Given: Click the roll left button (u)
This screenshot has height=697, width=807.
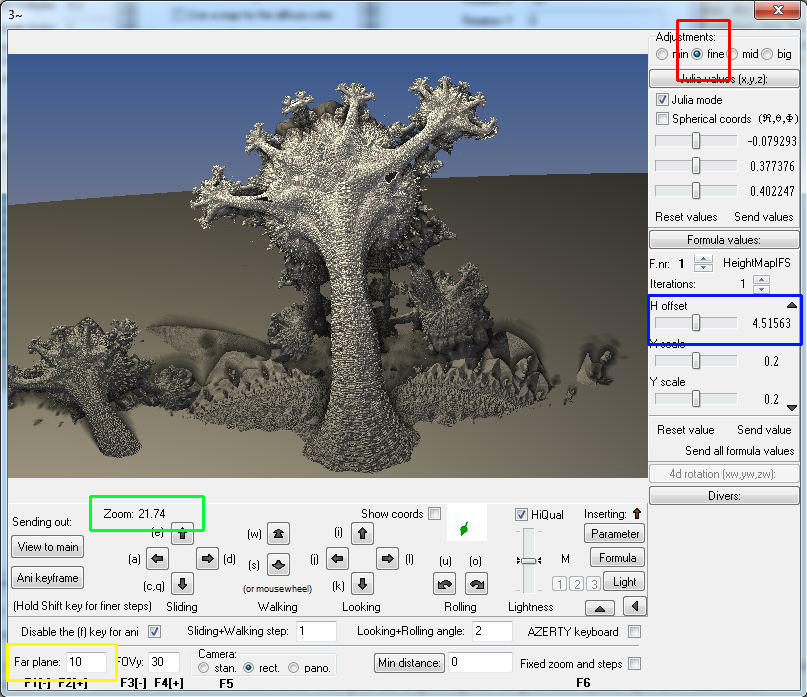Looking at the screenshot, I should (444, 584).
